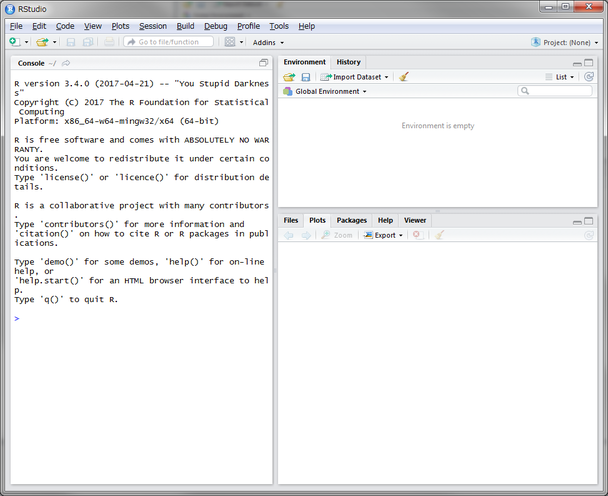The image size is (608, 496).
Task: Click the previous plot arrow
Action: tap(288, 235)
